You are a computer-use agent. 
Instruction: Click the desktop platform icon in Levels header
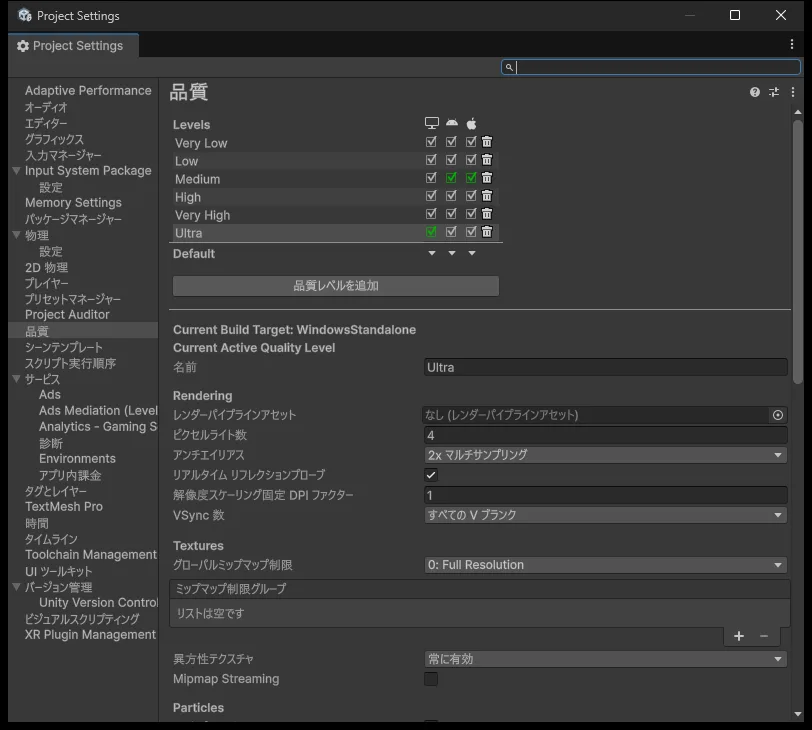(431, 123)
